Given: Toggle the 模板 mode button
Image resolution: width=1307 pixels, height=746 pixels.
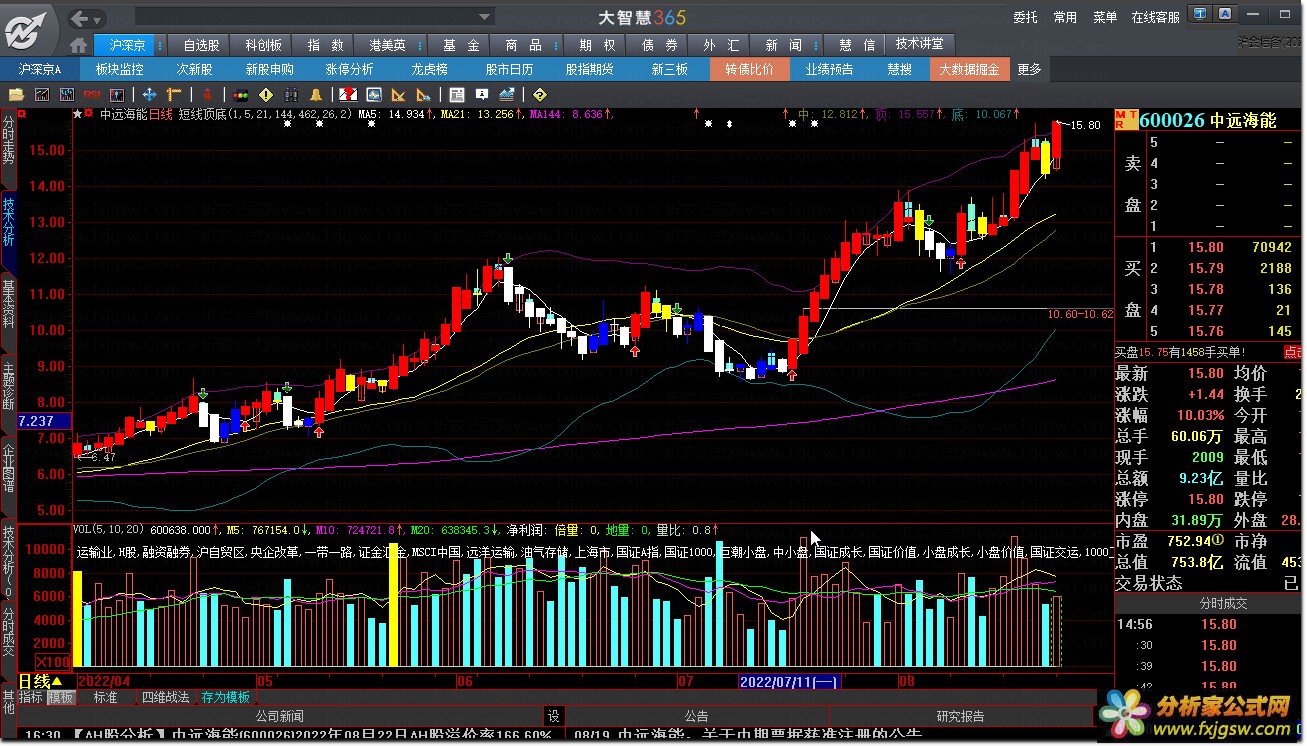Looking at the screenshot, I should [x=61, y=697].
